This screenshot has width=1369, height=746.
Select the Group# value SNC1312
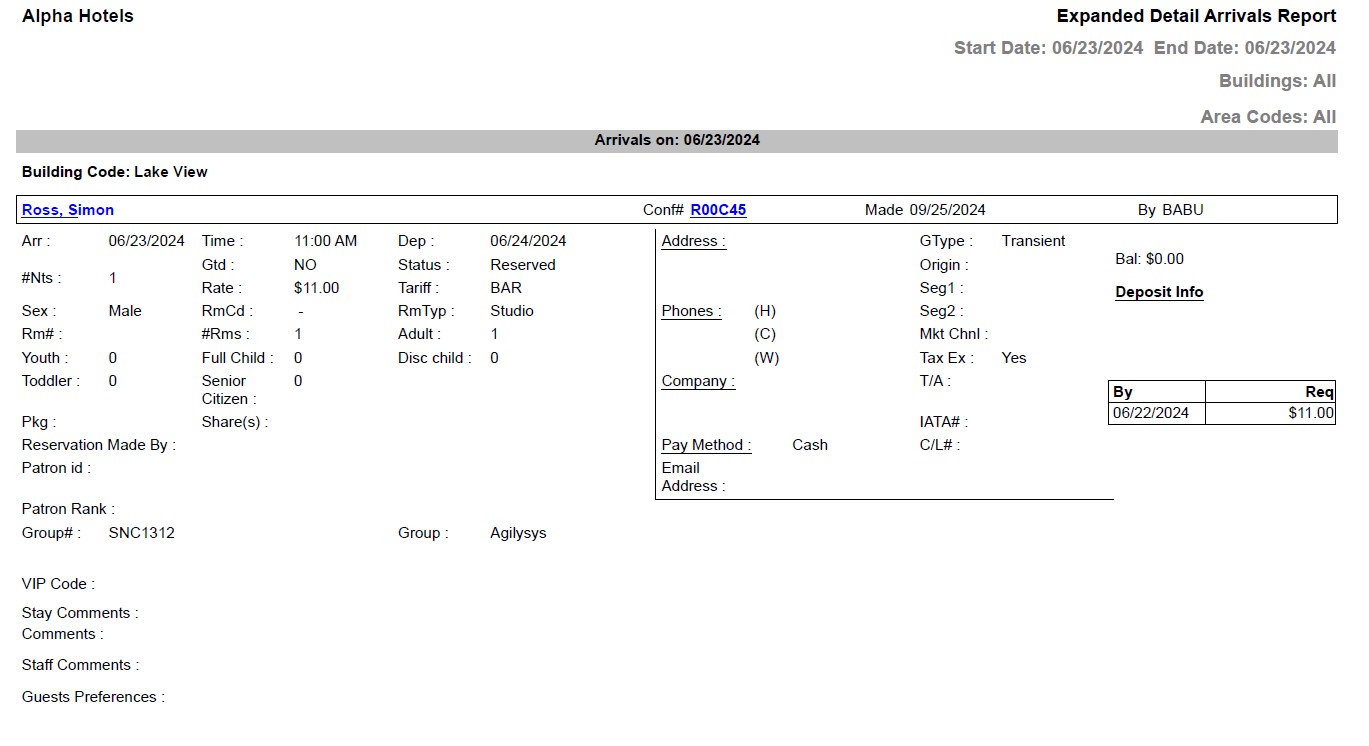pyautogui.click(x=141, y=533)
